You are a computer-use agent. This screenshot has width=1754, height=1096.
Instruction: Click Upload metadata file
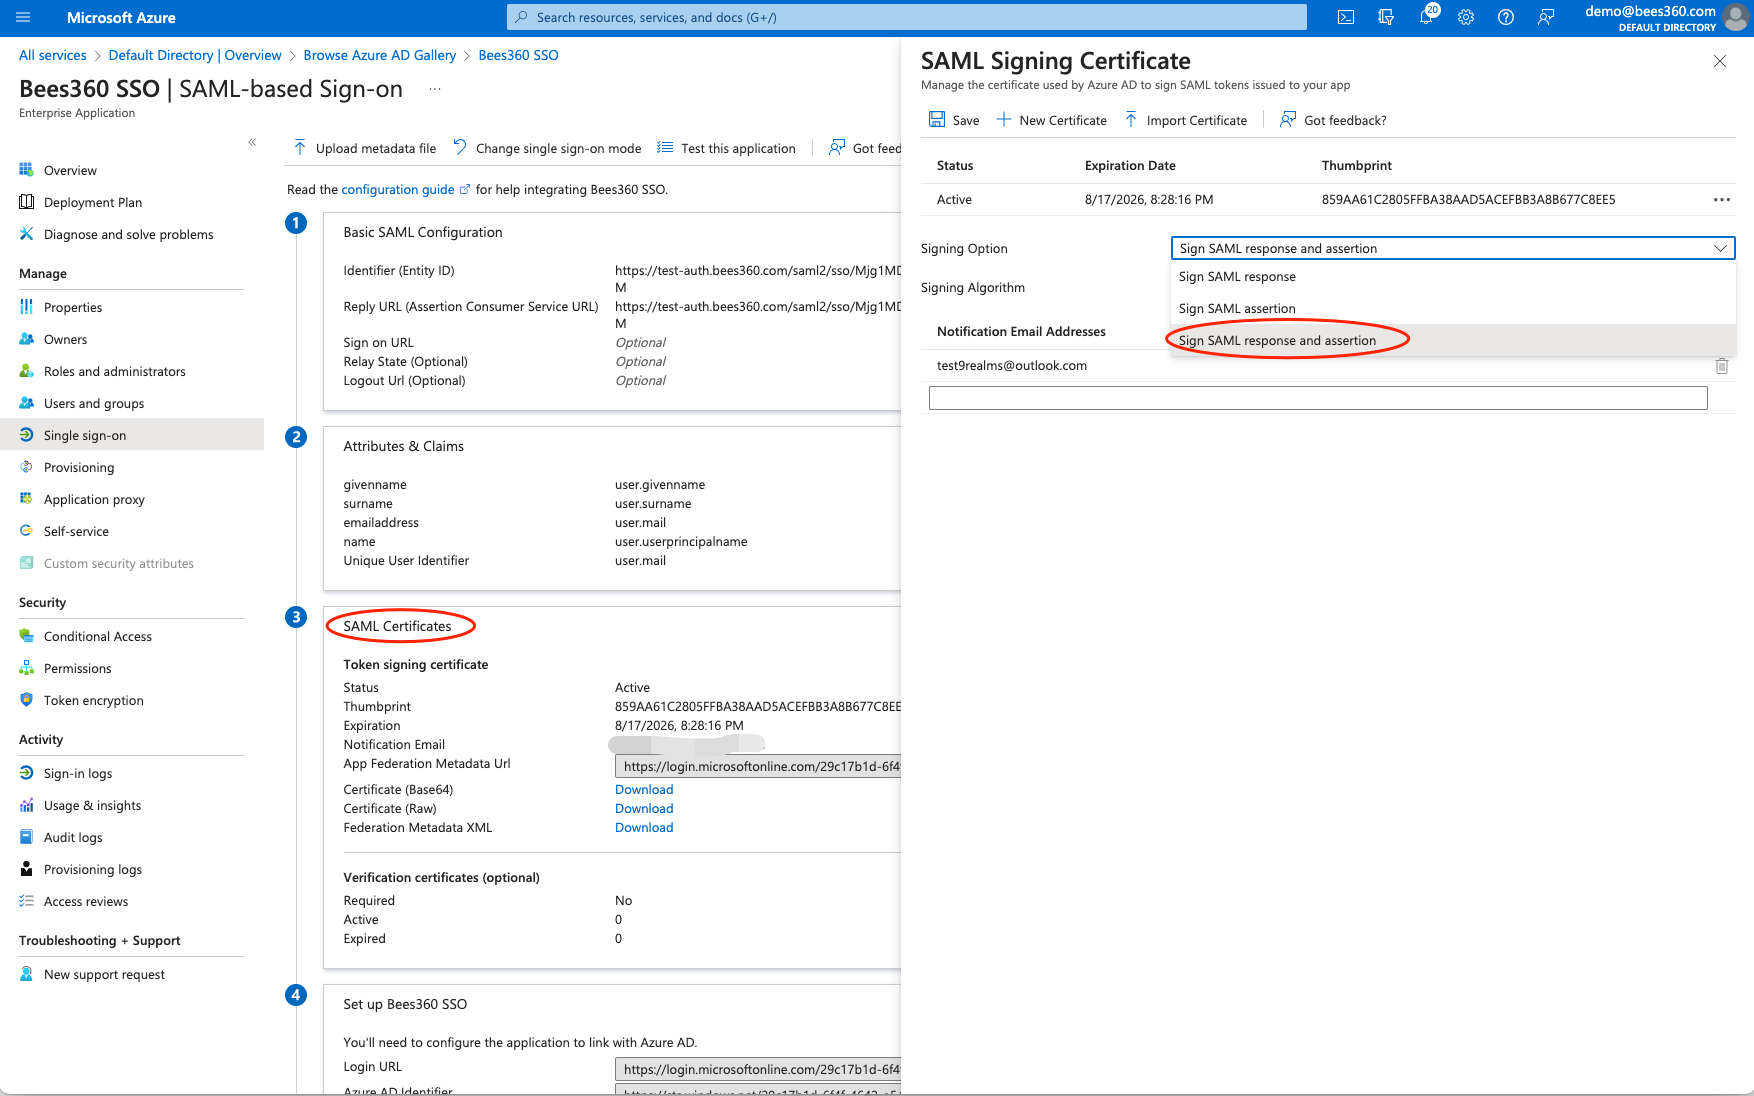(x=365, y=148)
